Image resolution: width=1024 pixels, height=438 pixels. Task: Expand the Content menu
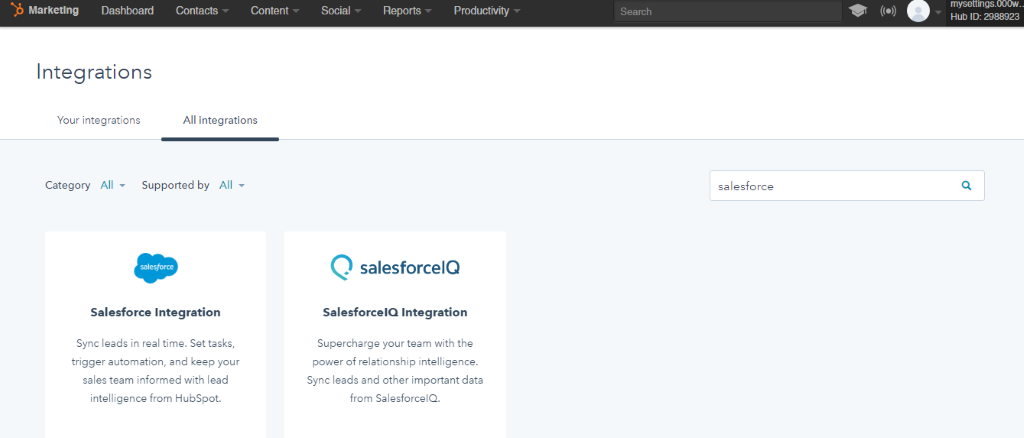[275, 11]
